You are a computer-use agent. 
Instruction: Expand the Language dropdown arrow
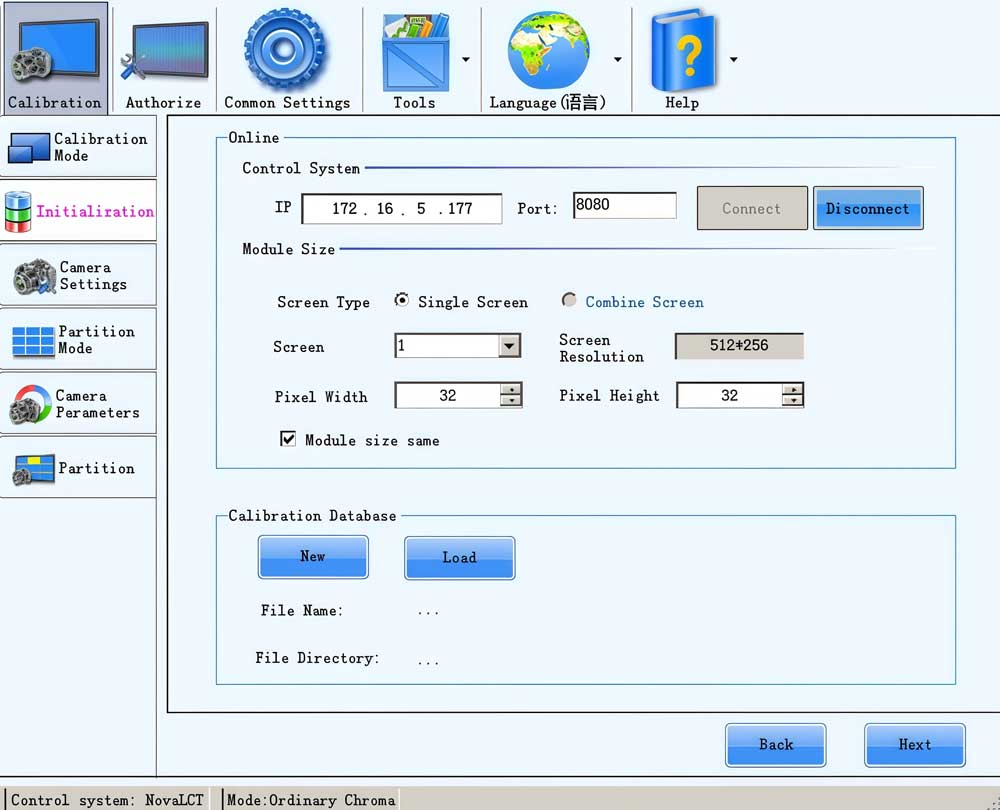click(617, 59)
